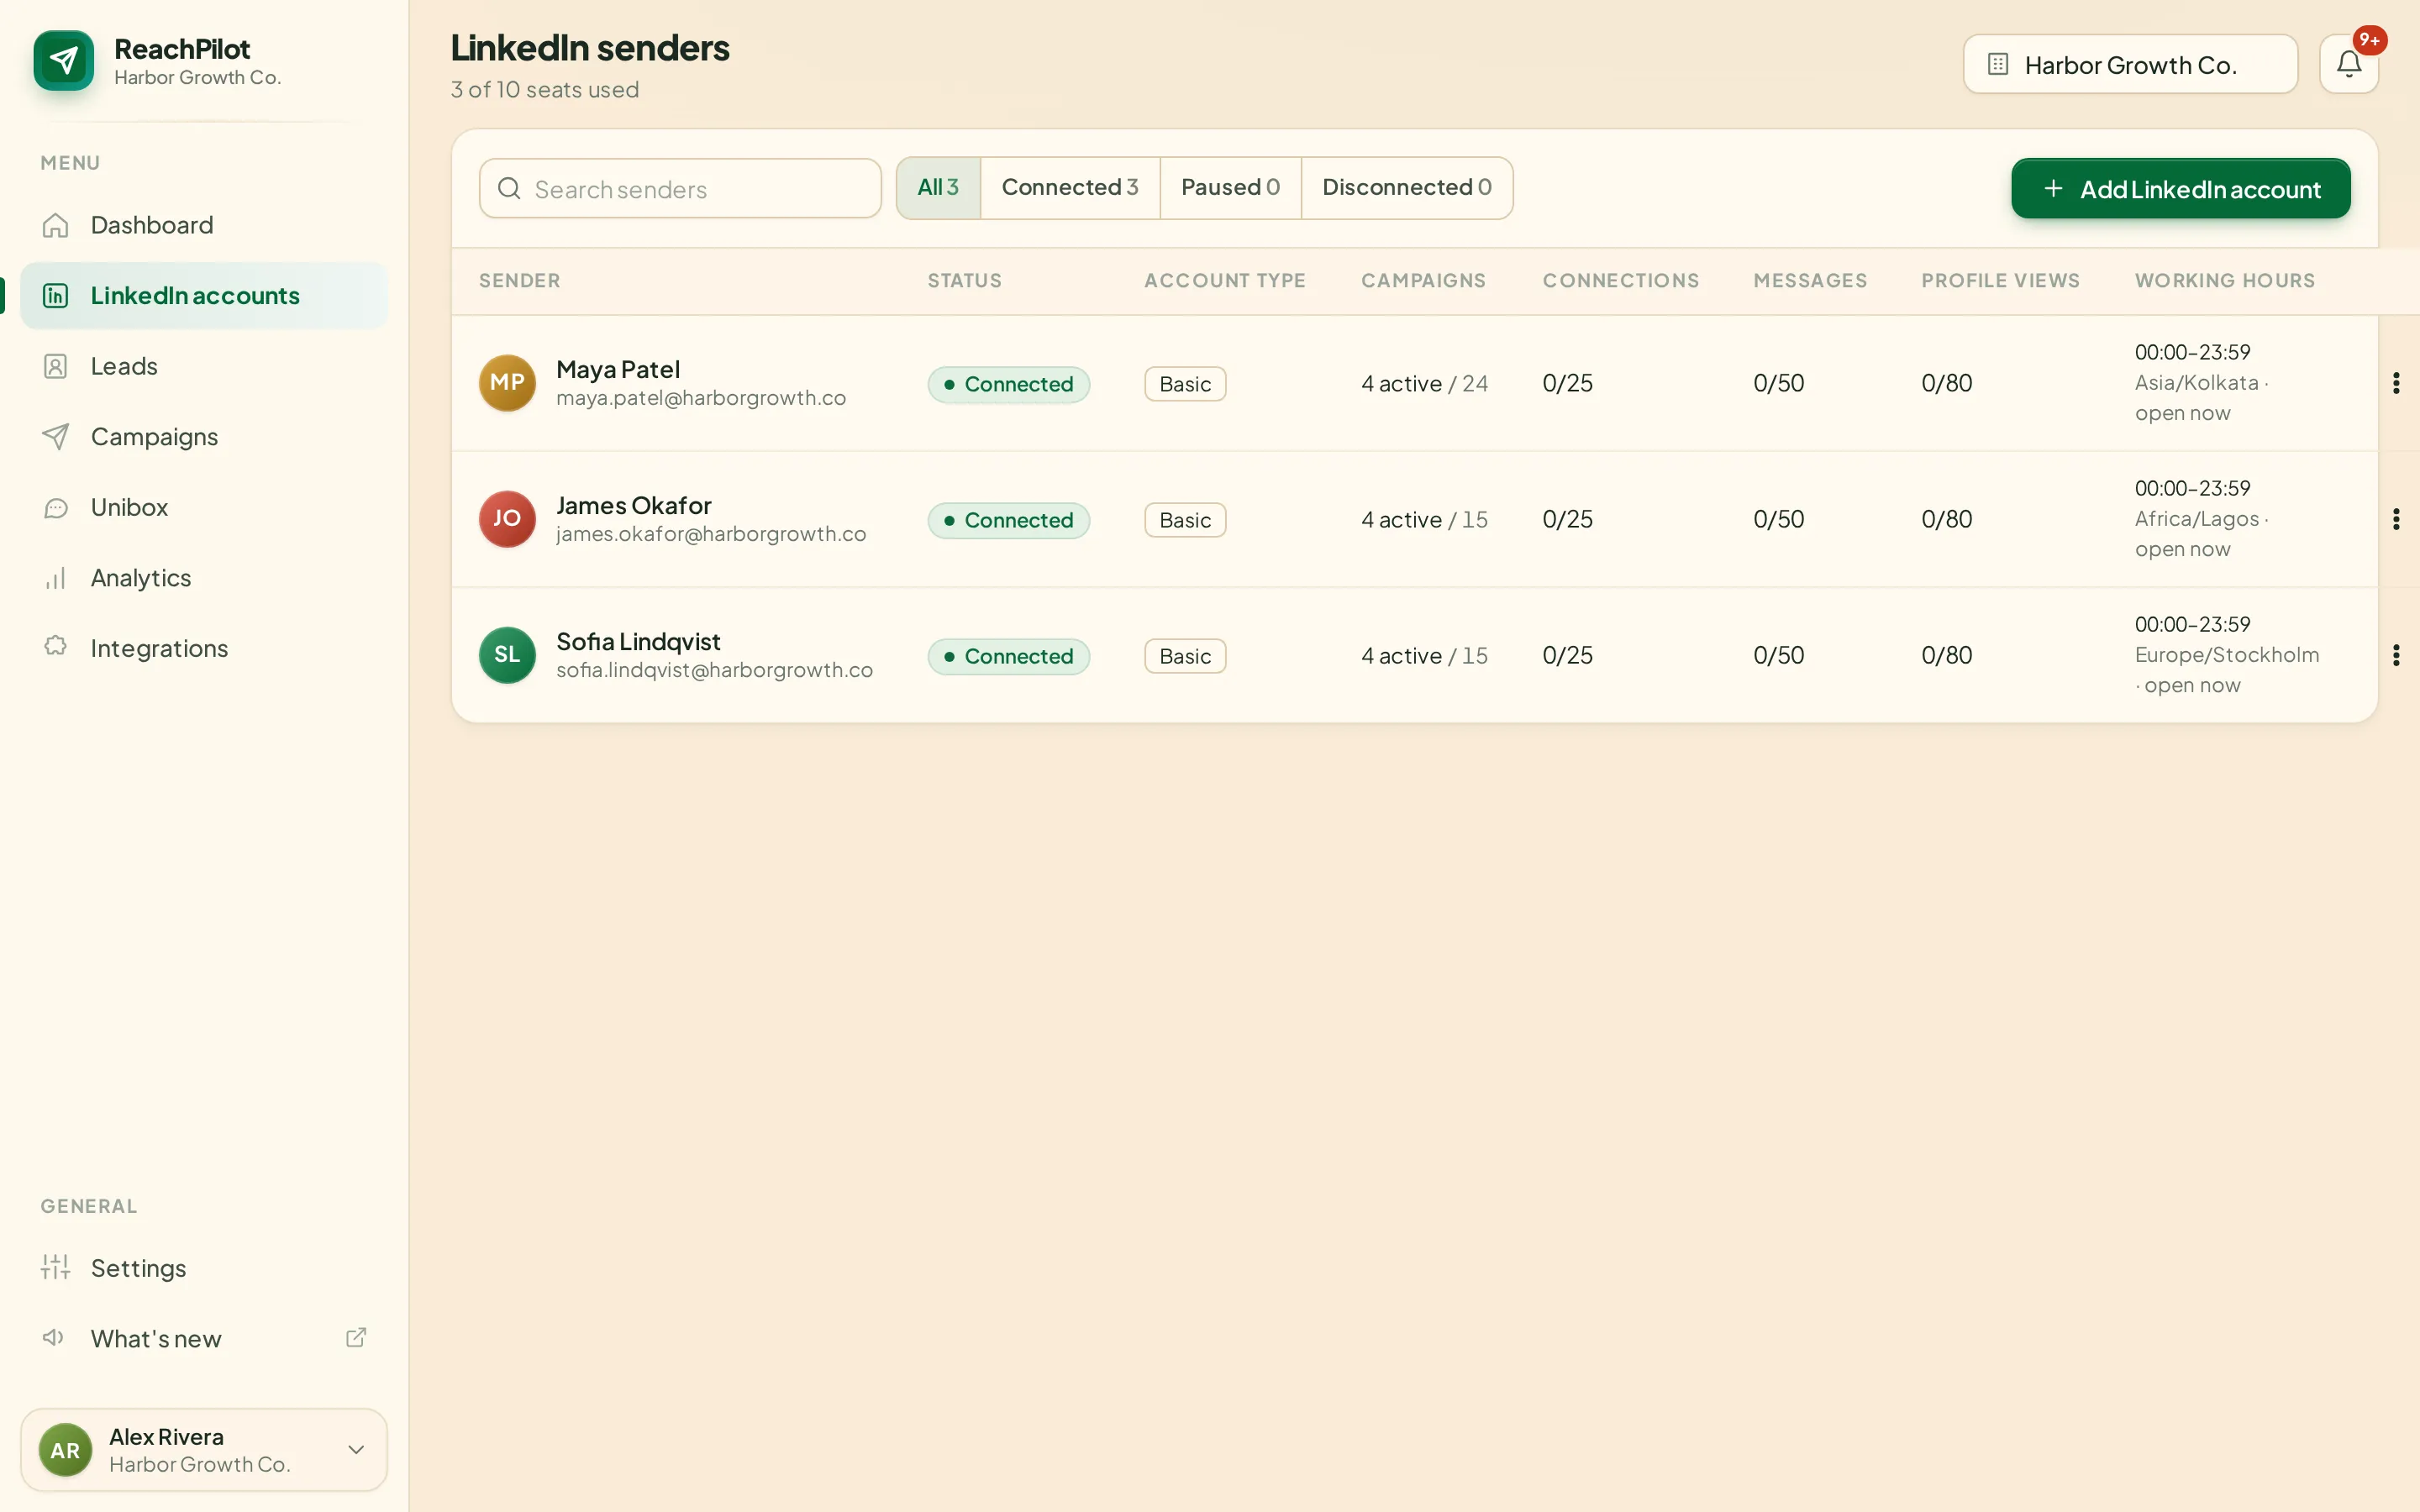Open row menu for James Okafor
The width and height of the screenshot is (2420, 1512).
pyautogui.click(x=2395, y=519)
